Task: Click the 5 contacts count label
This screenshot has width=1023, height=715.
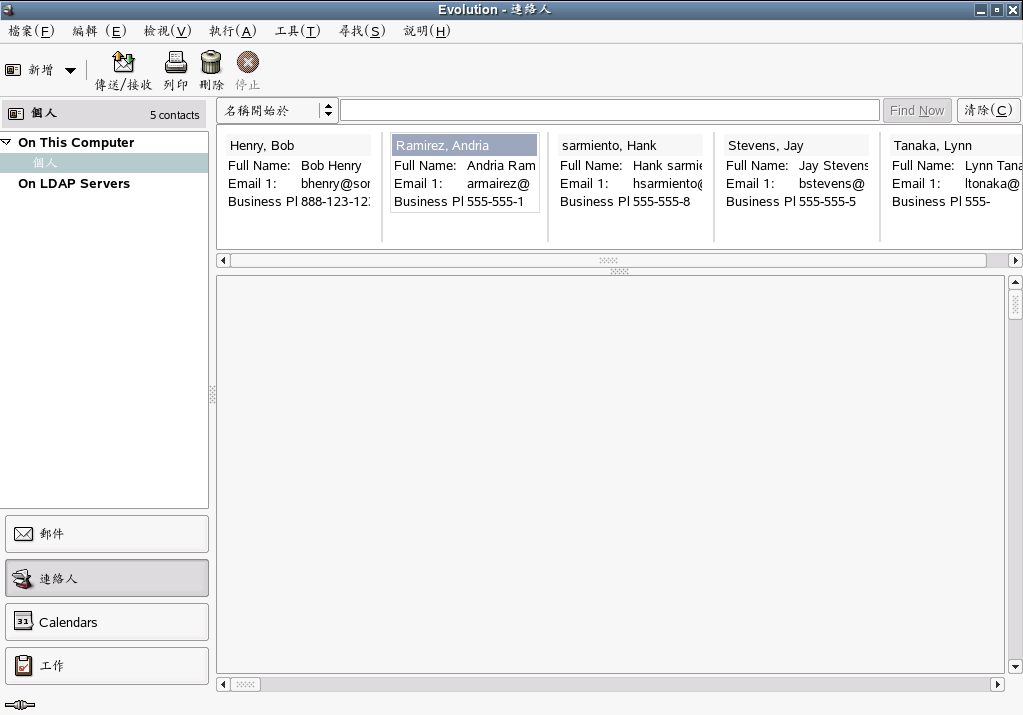Action: click(x=174, y=115)
